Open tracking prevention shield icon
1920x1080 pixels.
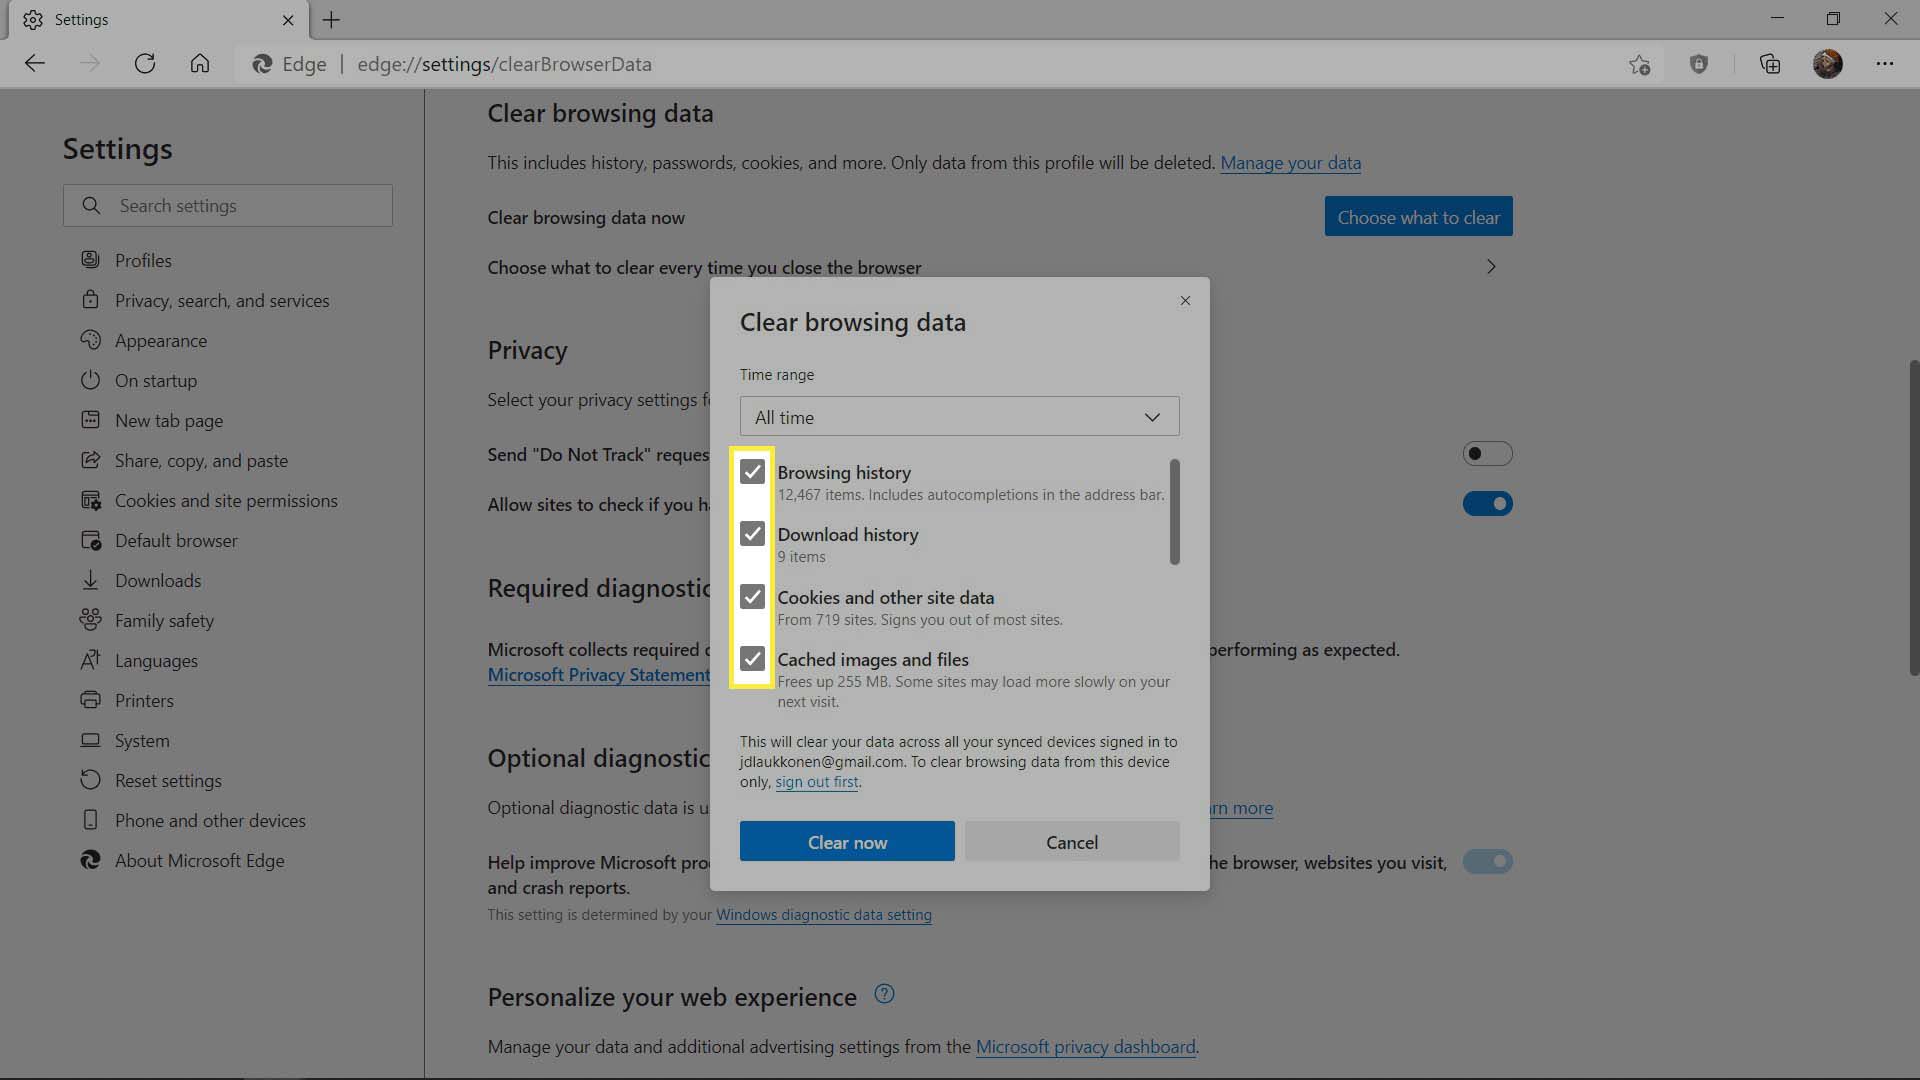[1699, 64]
